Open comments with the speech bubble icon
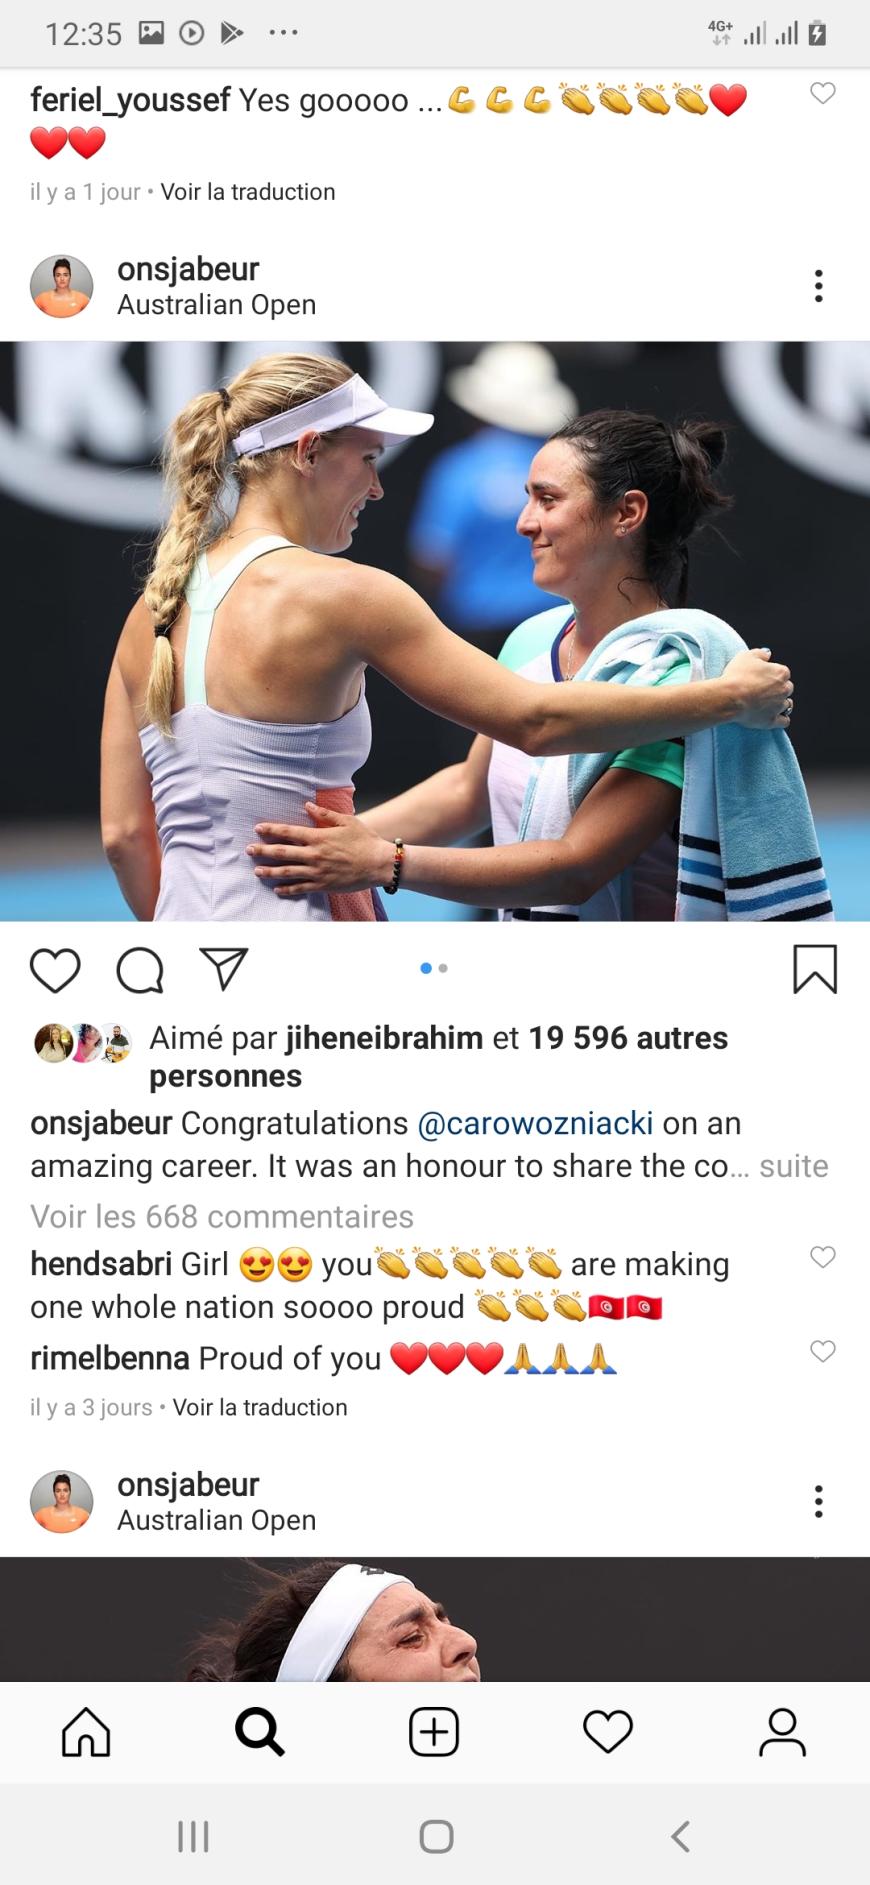 click(x=140, y=970)
